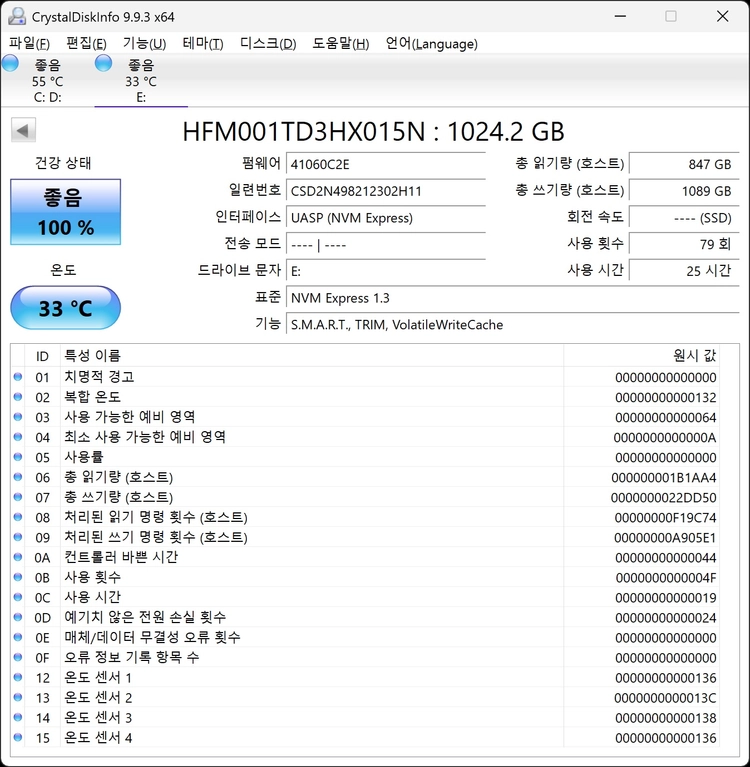This screenshot has height=767, width=750.
Task: Select the E: disk tab at 33 °C
Action: [141, 81]
